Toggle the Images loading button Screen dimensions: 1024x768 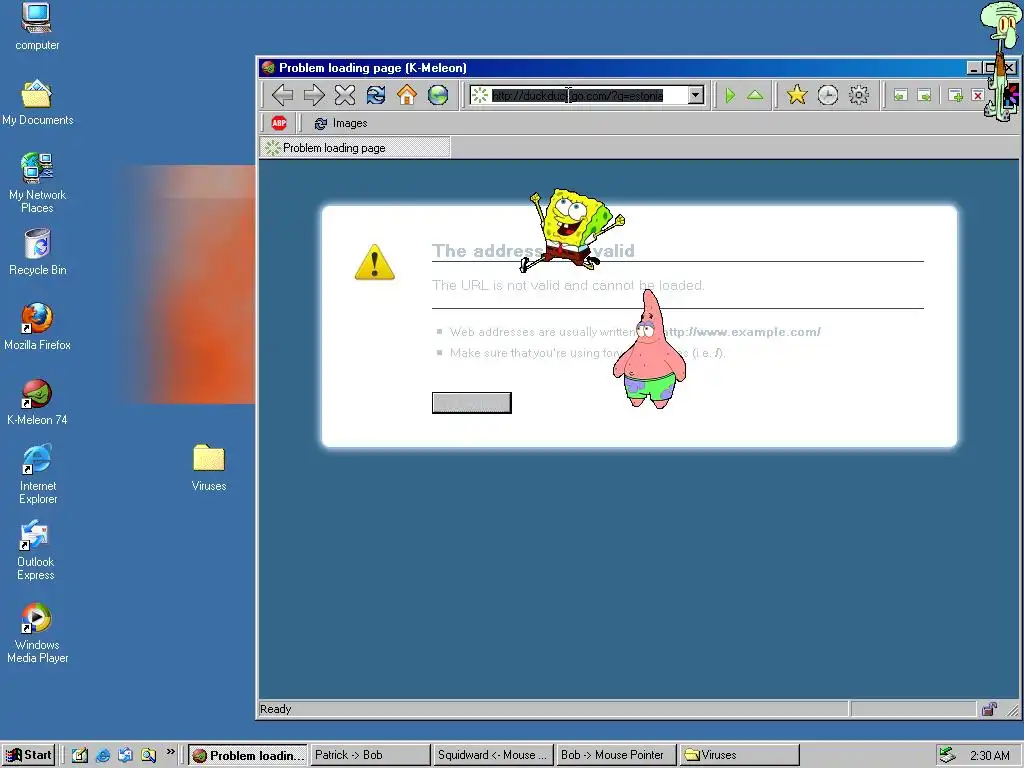341,123
